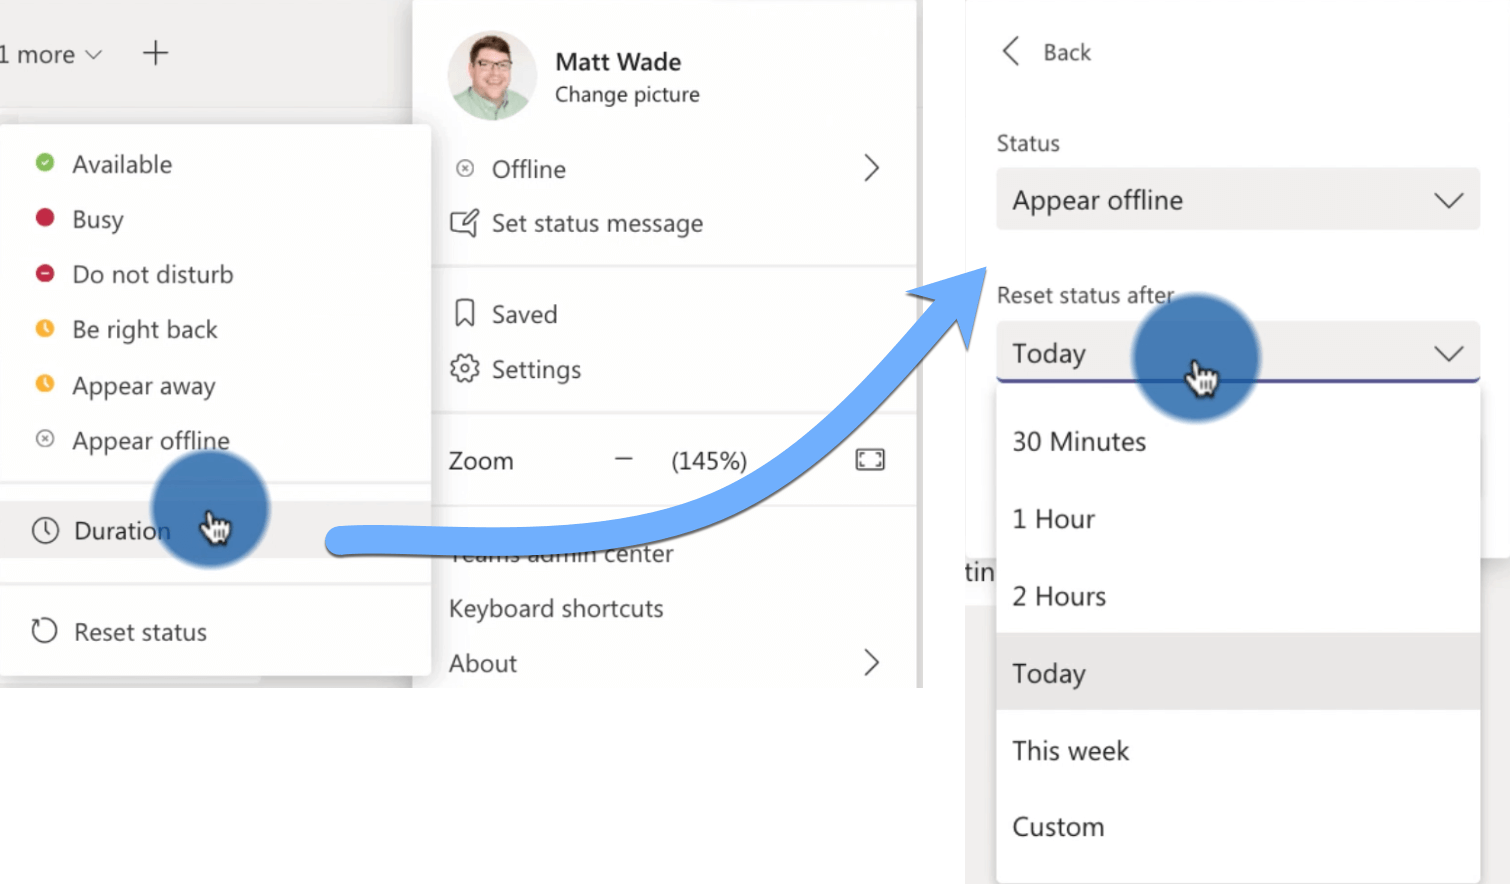The image size is (1510, 884).
Task: Click Matt Wade's profile picture
Action: click(491, 75)
